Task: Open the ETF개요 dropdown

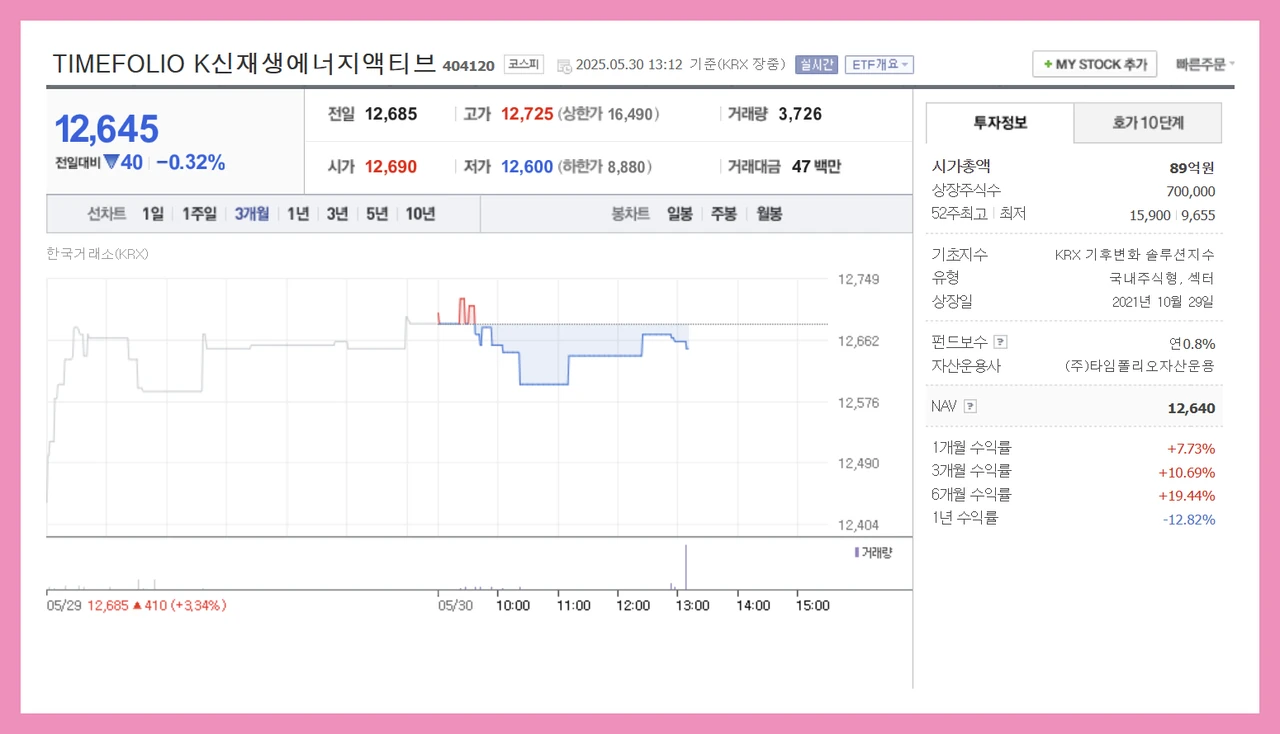Action: [878, 63]
